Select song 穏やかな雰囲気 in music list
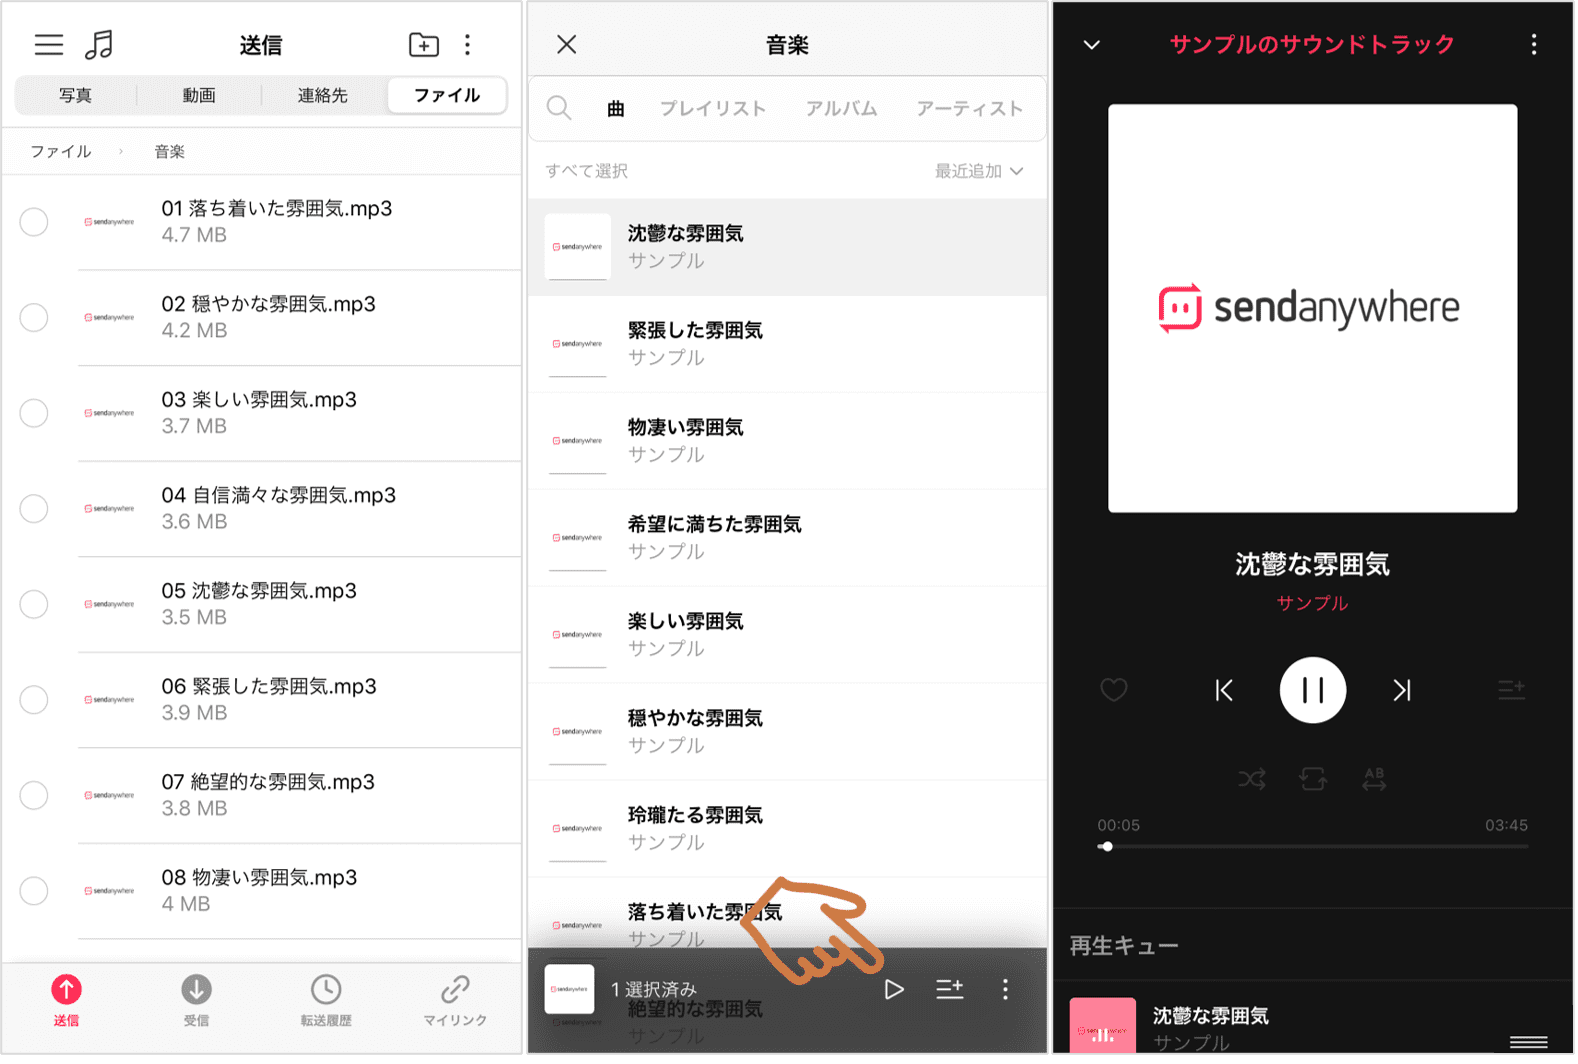The height and width of the screenshot is (1064, 1578). tap(788, 733)
